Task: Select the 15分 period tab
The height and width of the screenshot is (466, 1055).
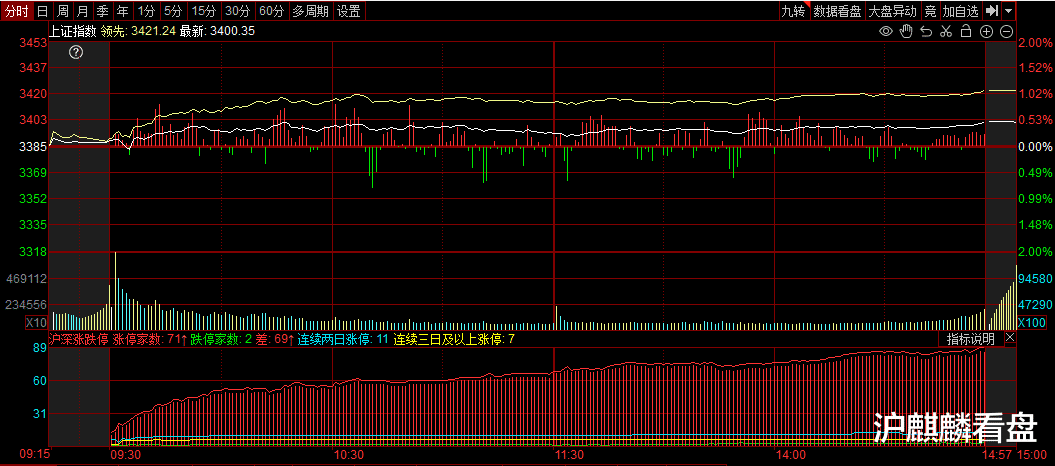Action: (x=203, y=11)
